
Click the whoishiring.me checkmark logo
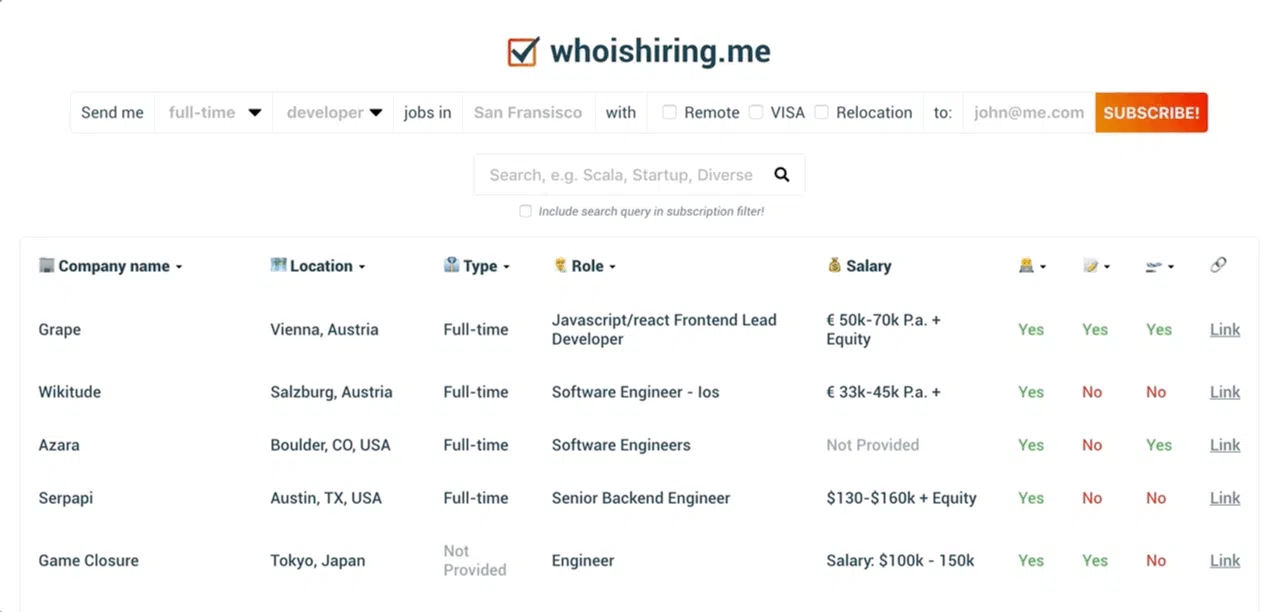pos(523,51)
